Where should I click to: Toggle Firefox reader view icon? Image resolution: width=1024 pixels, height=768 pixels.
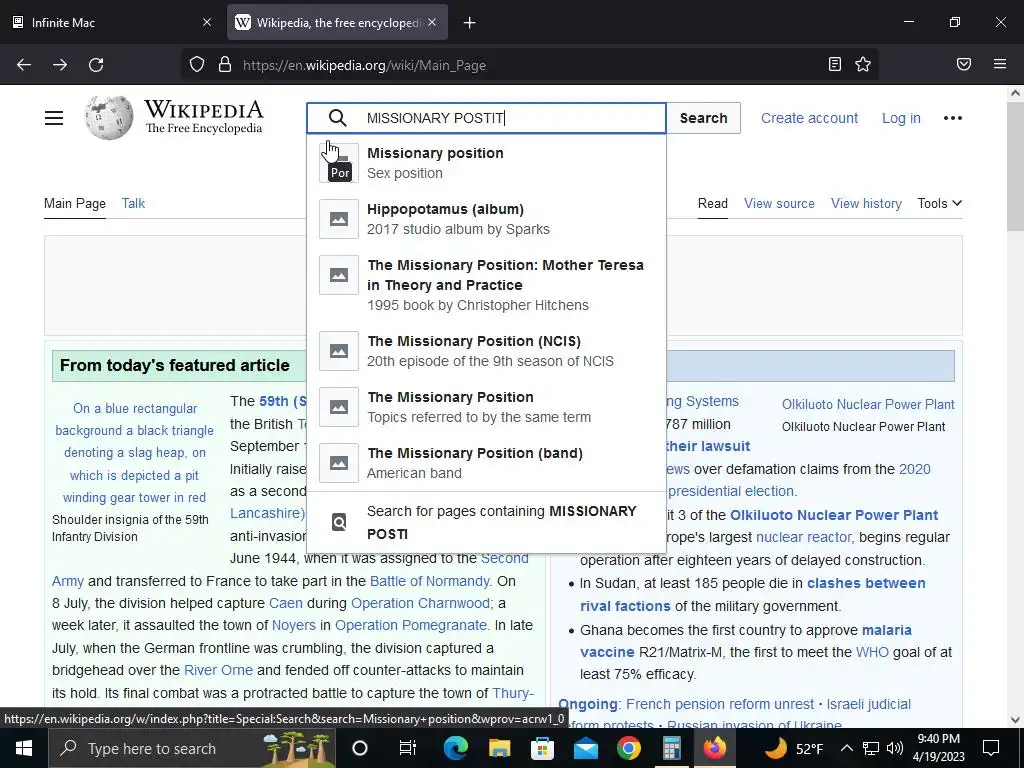(835, 65)
